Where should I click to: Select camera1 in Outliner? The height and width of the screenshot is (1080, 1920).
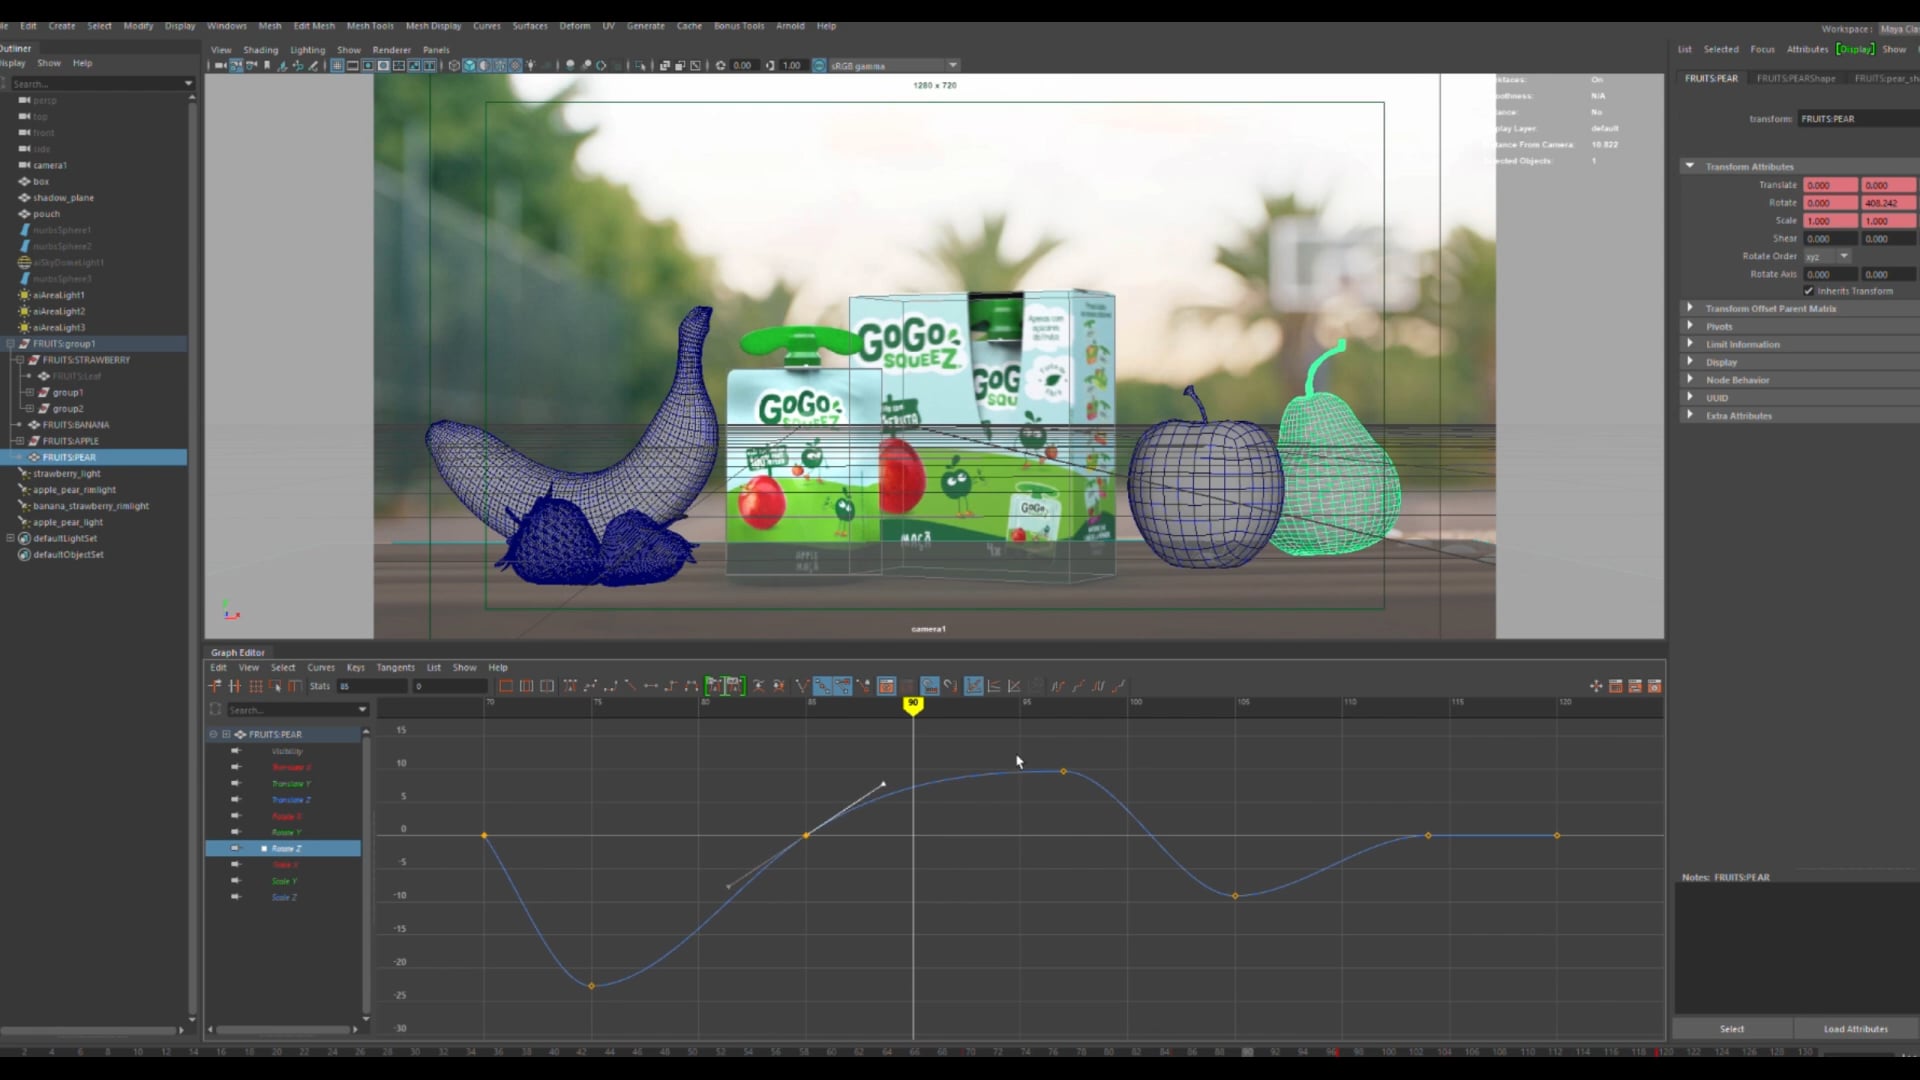click(50, 165)
